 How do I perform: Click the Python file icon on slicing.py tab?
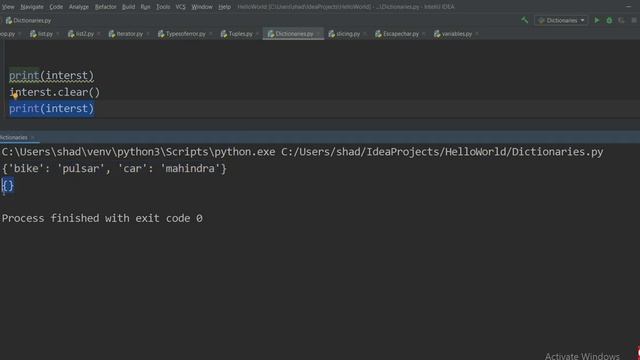coord(331,34)
